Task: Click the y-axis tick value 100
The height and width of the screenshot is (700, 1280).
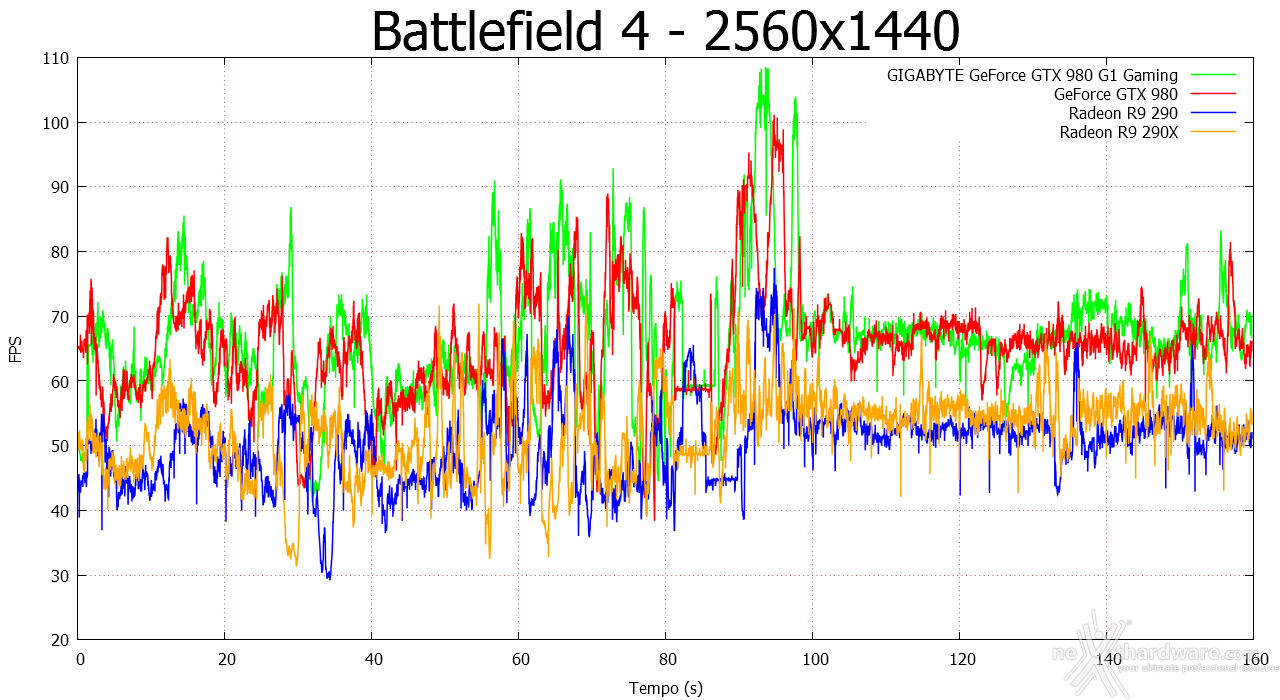Action: tap(56, 123)
